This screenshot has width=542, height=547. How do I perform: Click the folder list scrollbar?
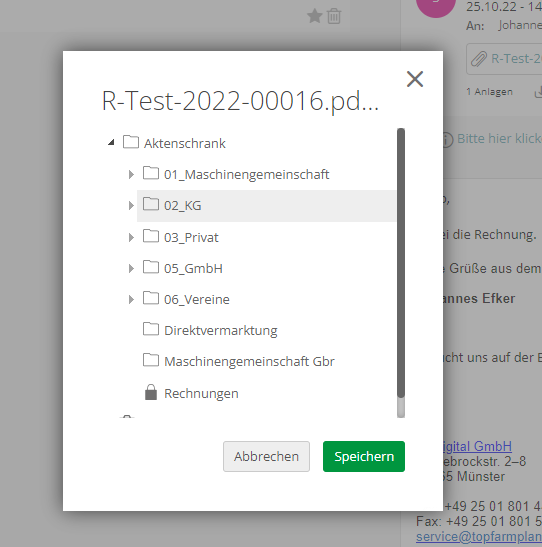click(401, 263)
